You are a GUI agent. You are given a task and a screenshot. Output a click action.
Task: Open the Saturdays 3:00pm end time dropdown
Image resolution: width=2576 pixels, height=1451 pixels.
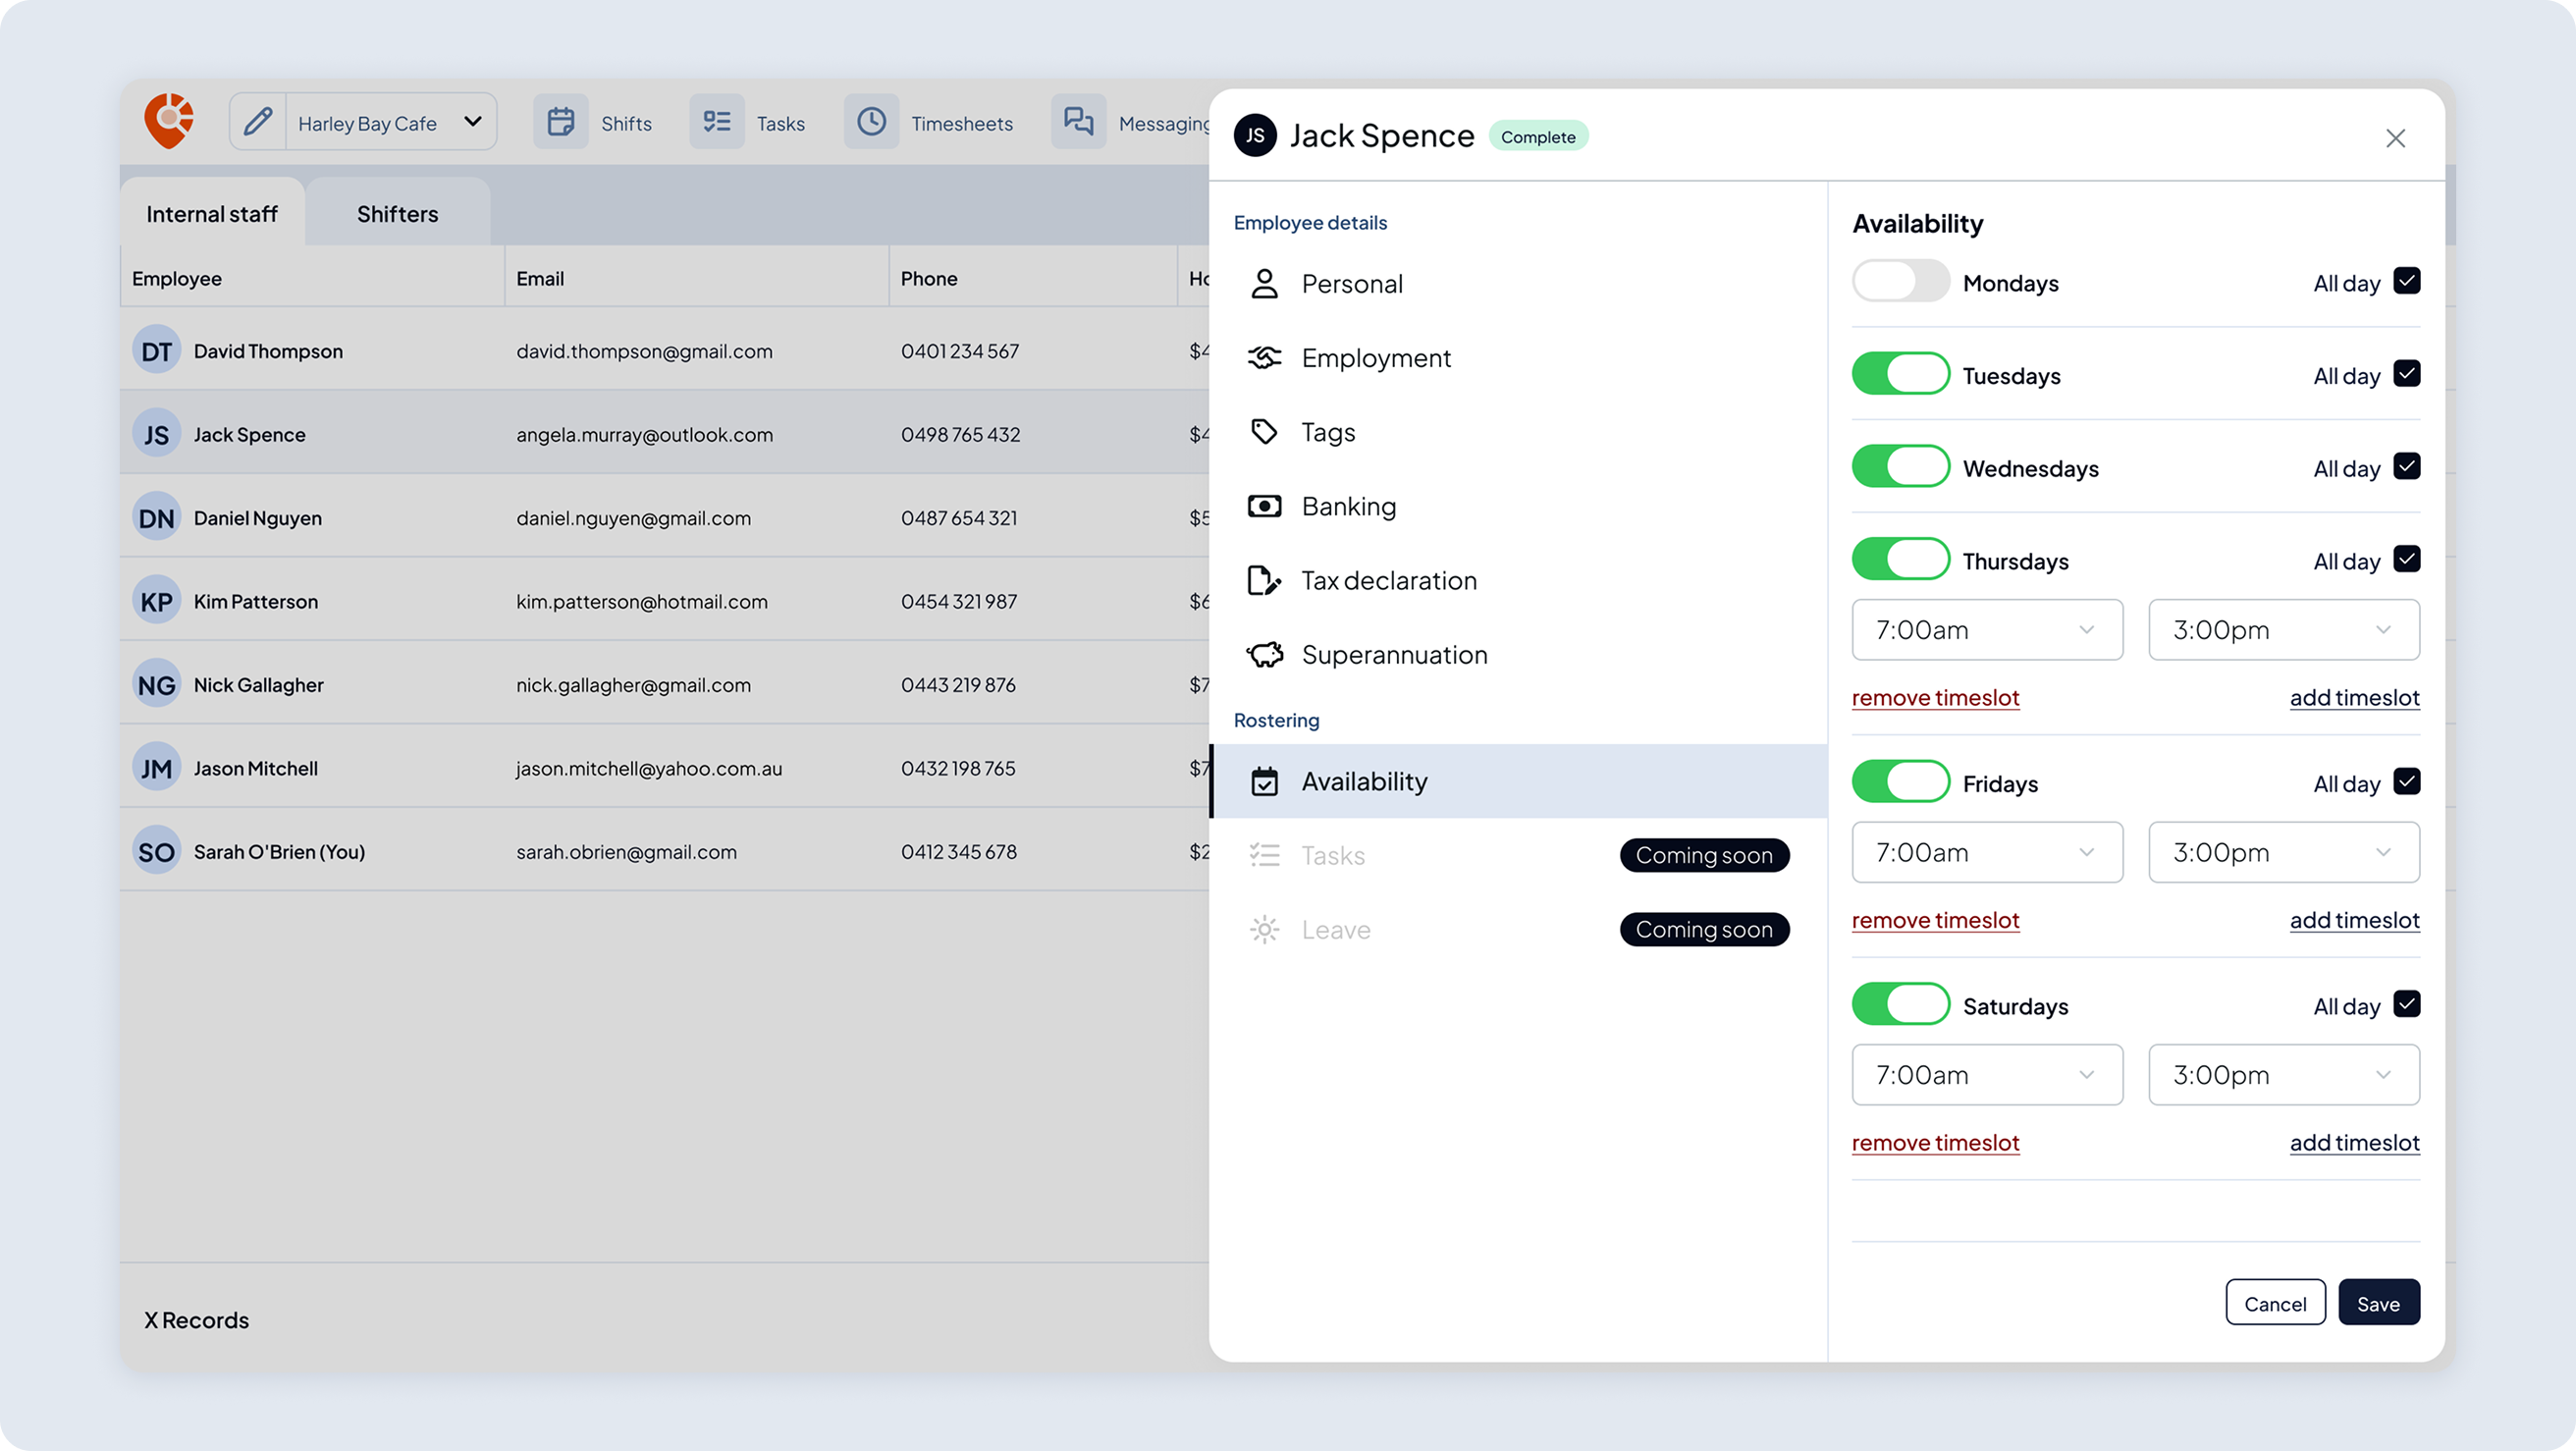click(x=2283, y=1074)
